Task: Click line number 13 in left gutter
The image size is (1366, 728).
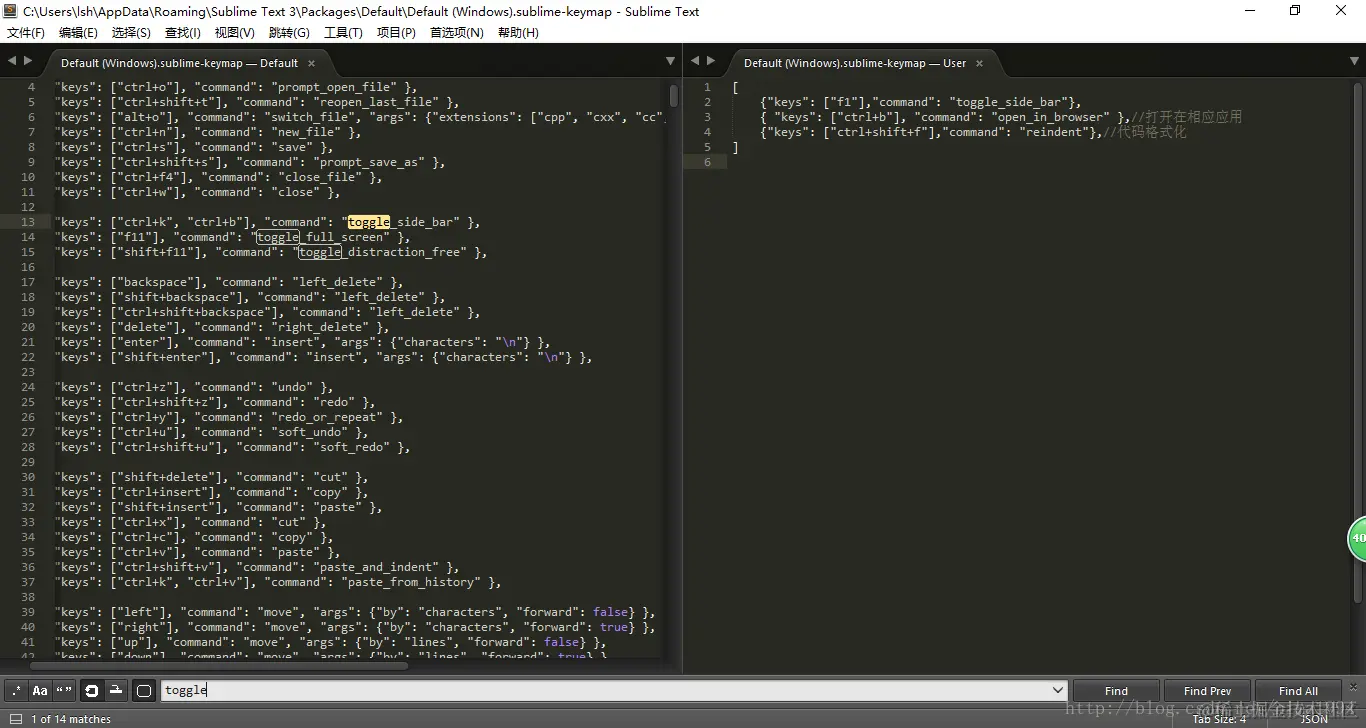Action: (28, 222)
